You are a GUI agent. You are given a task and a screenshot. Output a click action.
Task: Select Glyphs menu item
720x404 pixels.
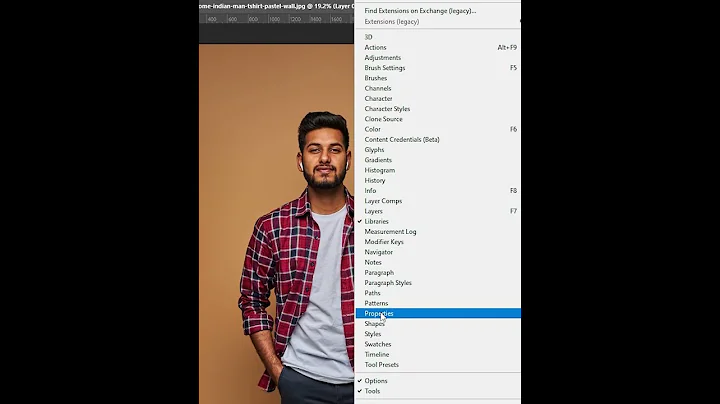[x=438, y=150]
